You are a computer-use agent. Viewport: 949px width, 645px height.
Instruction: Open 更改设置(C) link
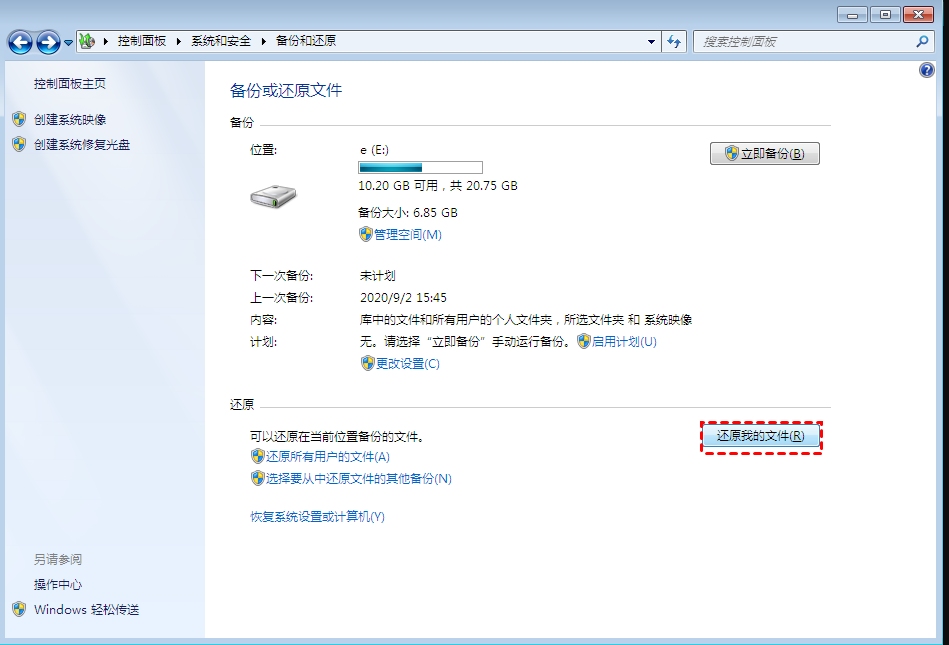pos(408,363)
